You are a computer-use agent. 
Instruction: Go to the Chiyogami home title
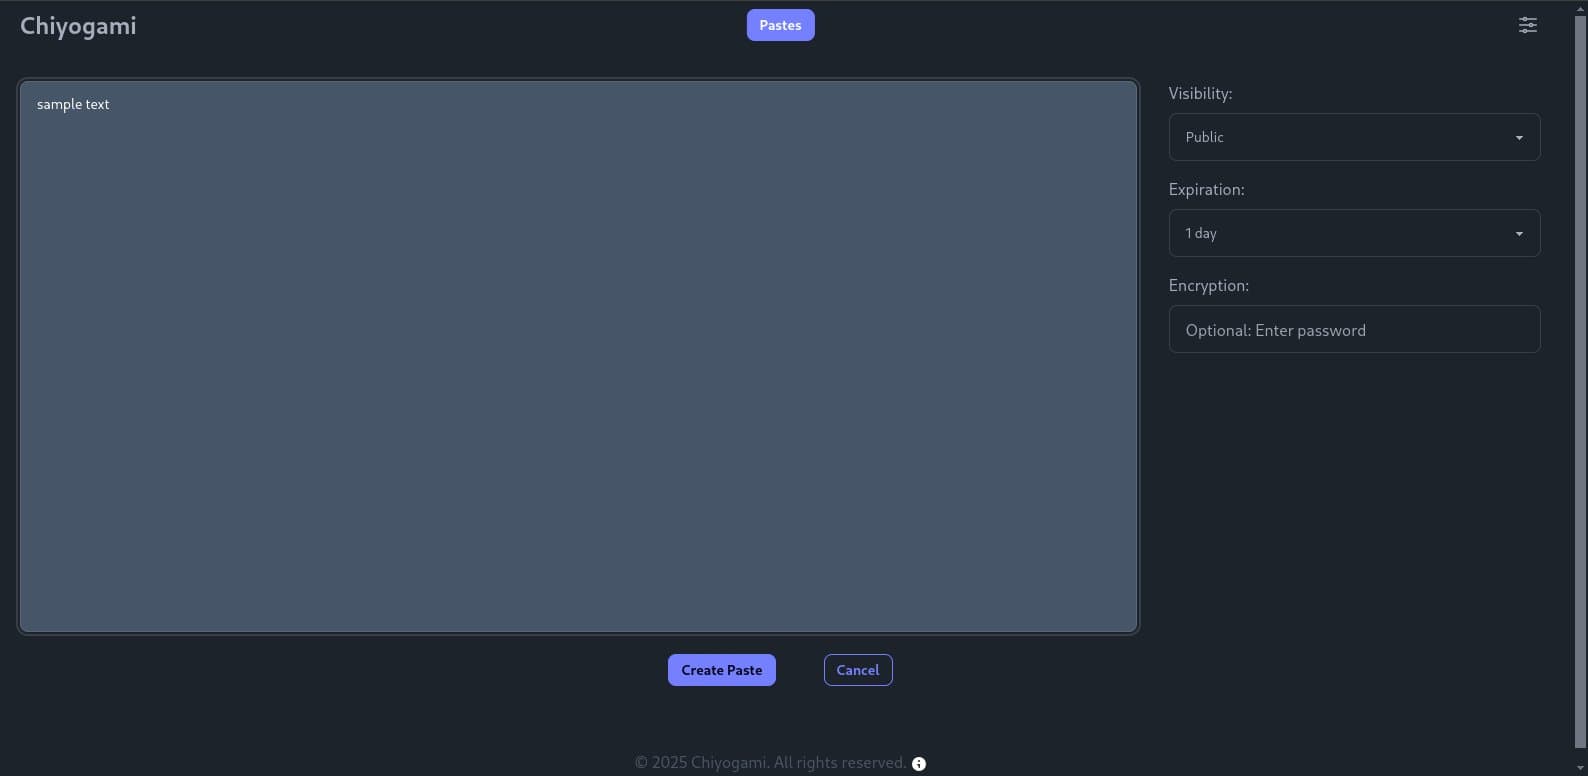(x=78, y=26)
